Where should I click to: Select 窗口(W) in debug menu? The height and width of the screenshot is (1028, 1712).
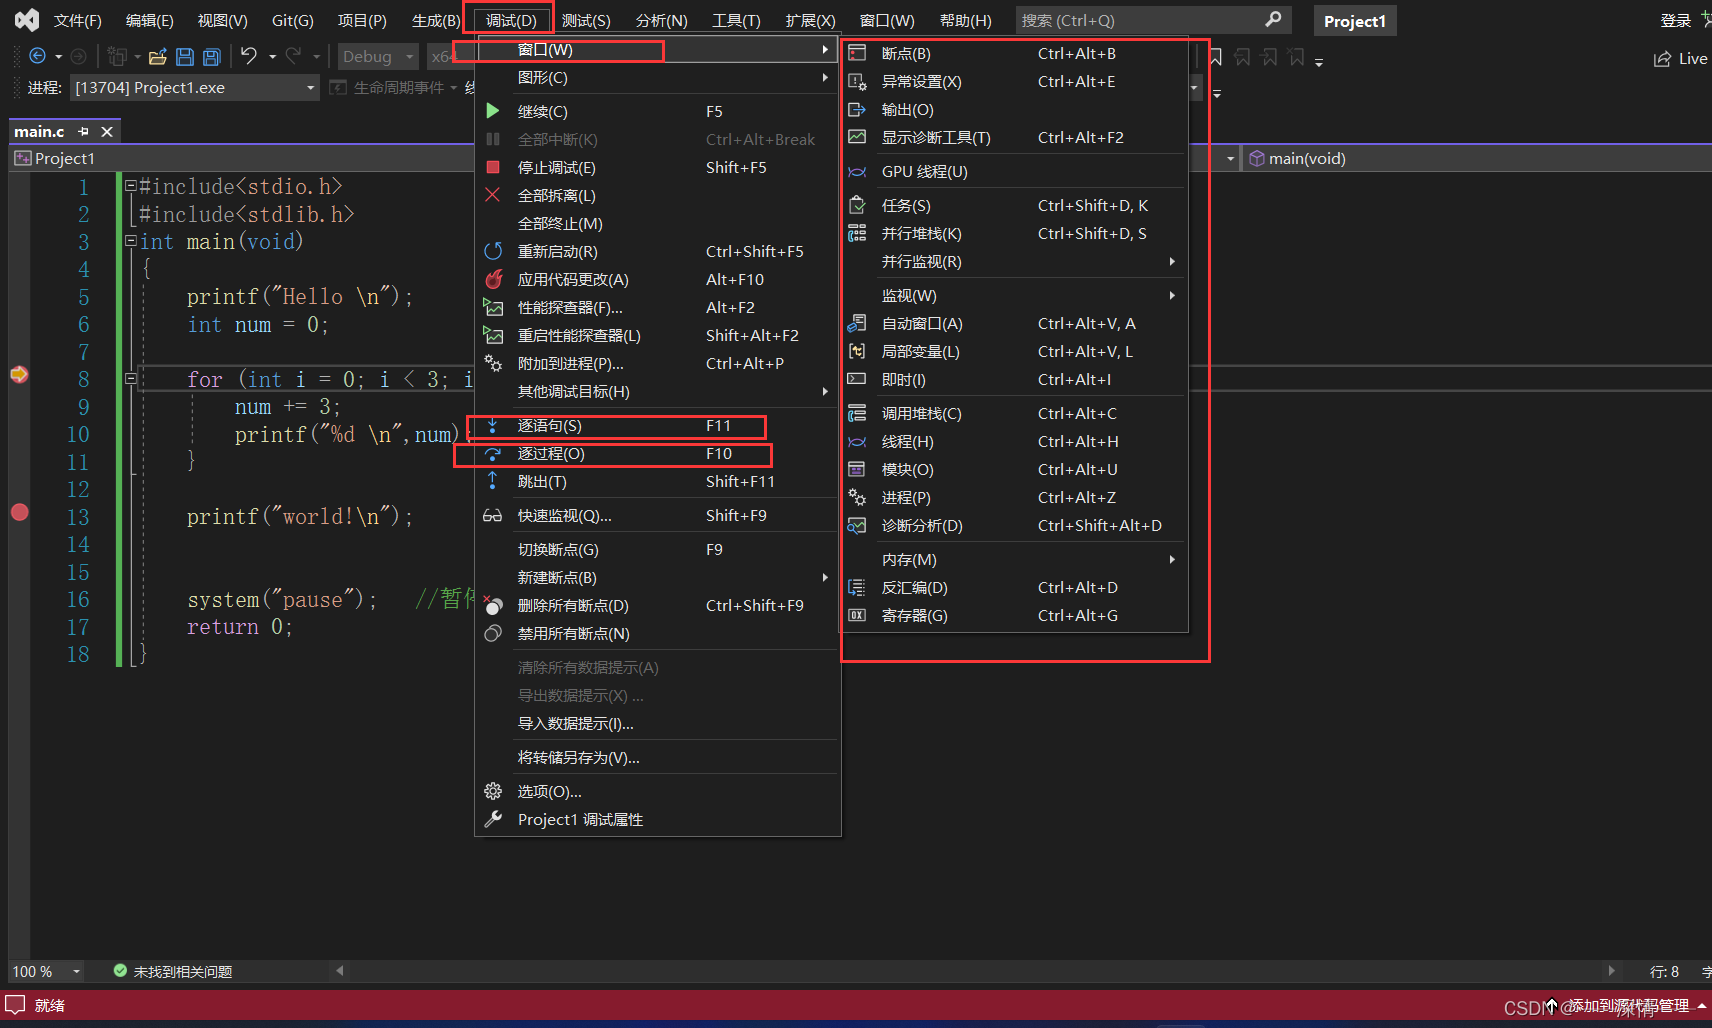(x=657, y=50)
